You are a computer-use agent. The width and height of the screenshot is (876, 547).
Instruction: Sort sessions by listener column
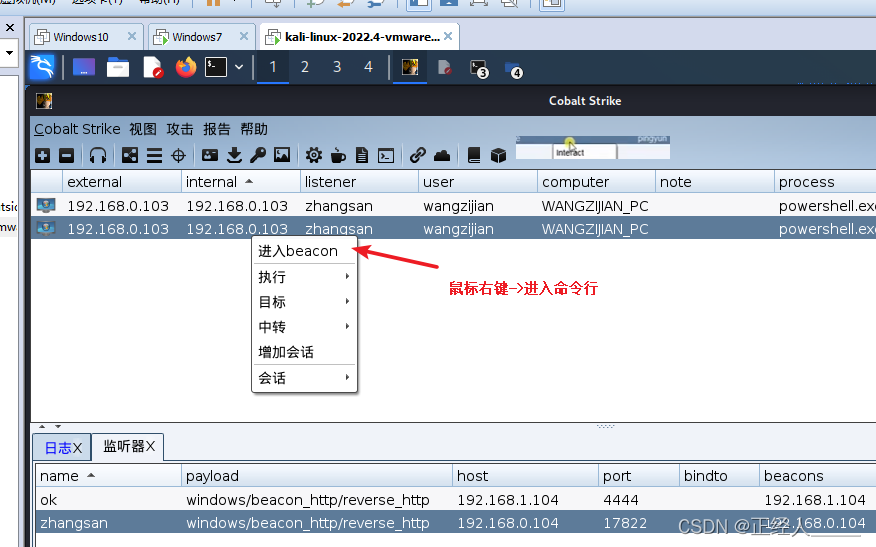click(359, 182)
